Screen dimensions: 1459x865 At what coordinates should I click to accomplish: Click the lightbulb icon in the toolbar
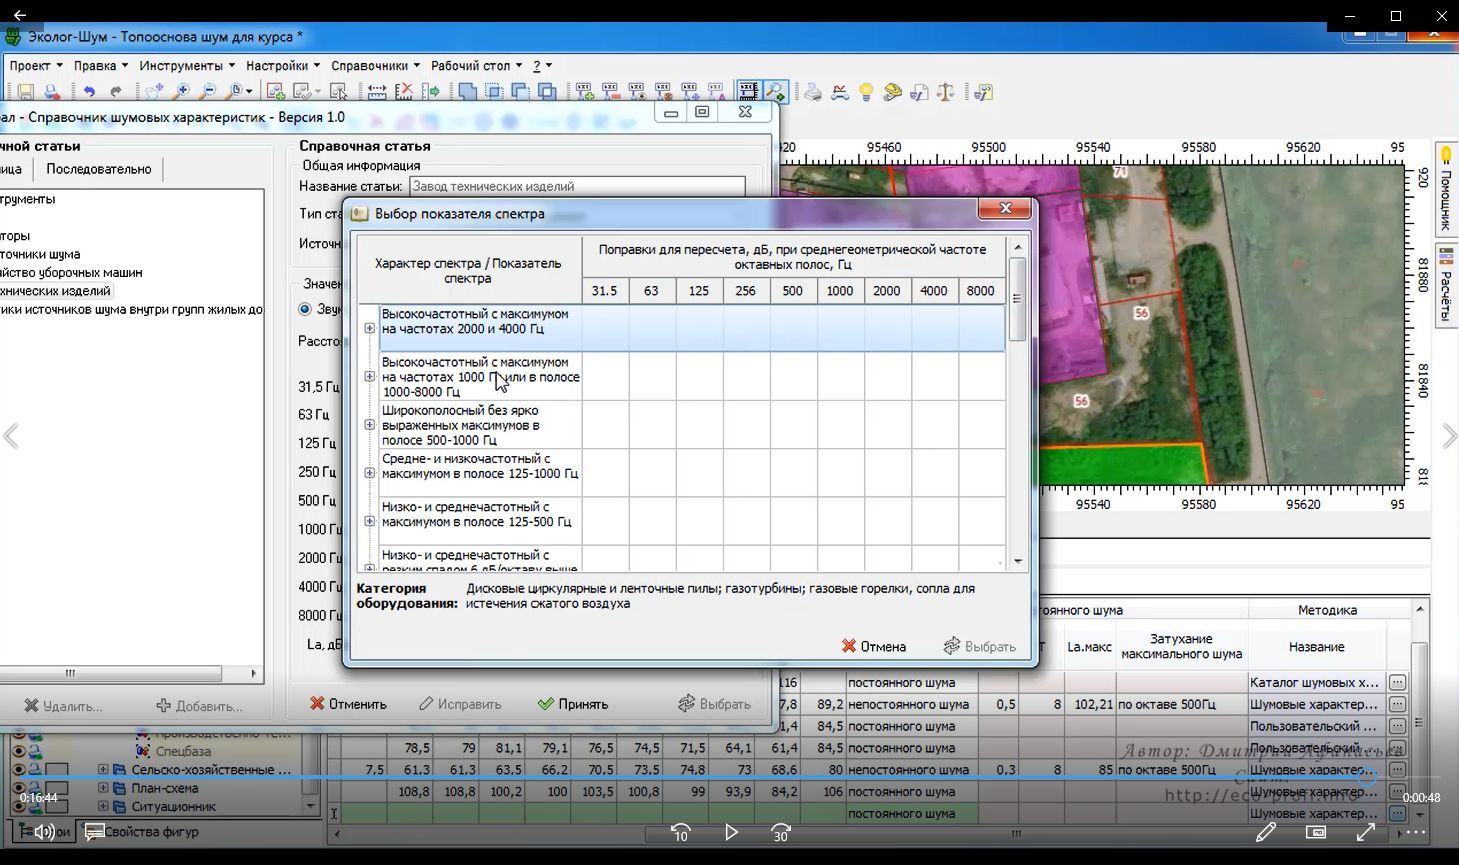(x=866, y=92)
